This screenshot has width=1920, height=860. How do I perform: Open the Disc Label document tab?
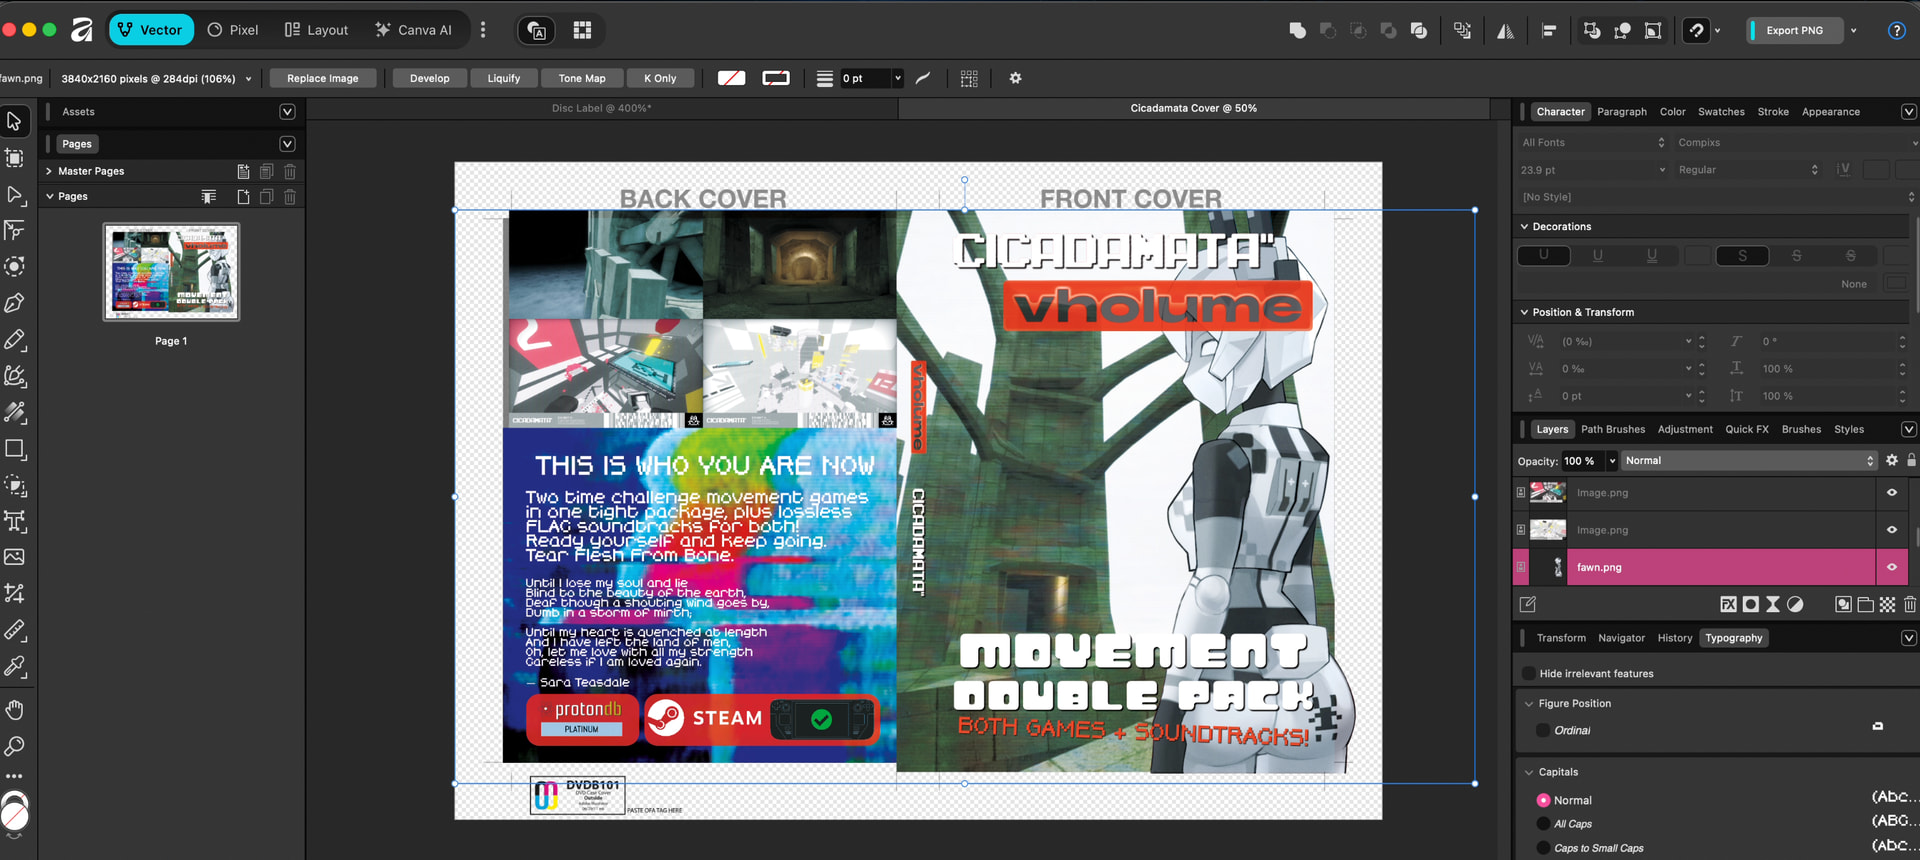(600, 108)
